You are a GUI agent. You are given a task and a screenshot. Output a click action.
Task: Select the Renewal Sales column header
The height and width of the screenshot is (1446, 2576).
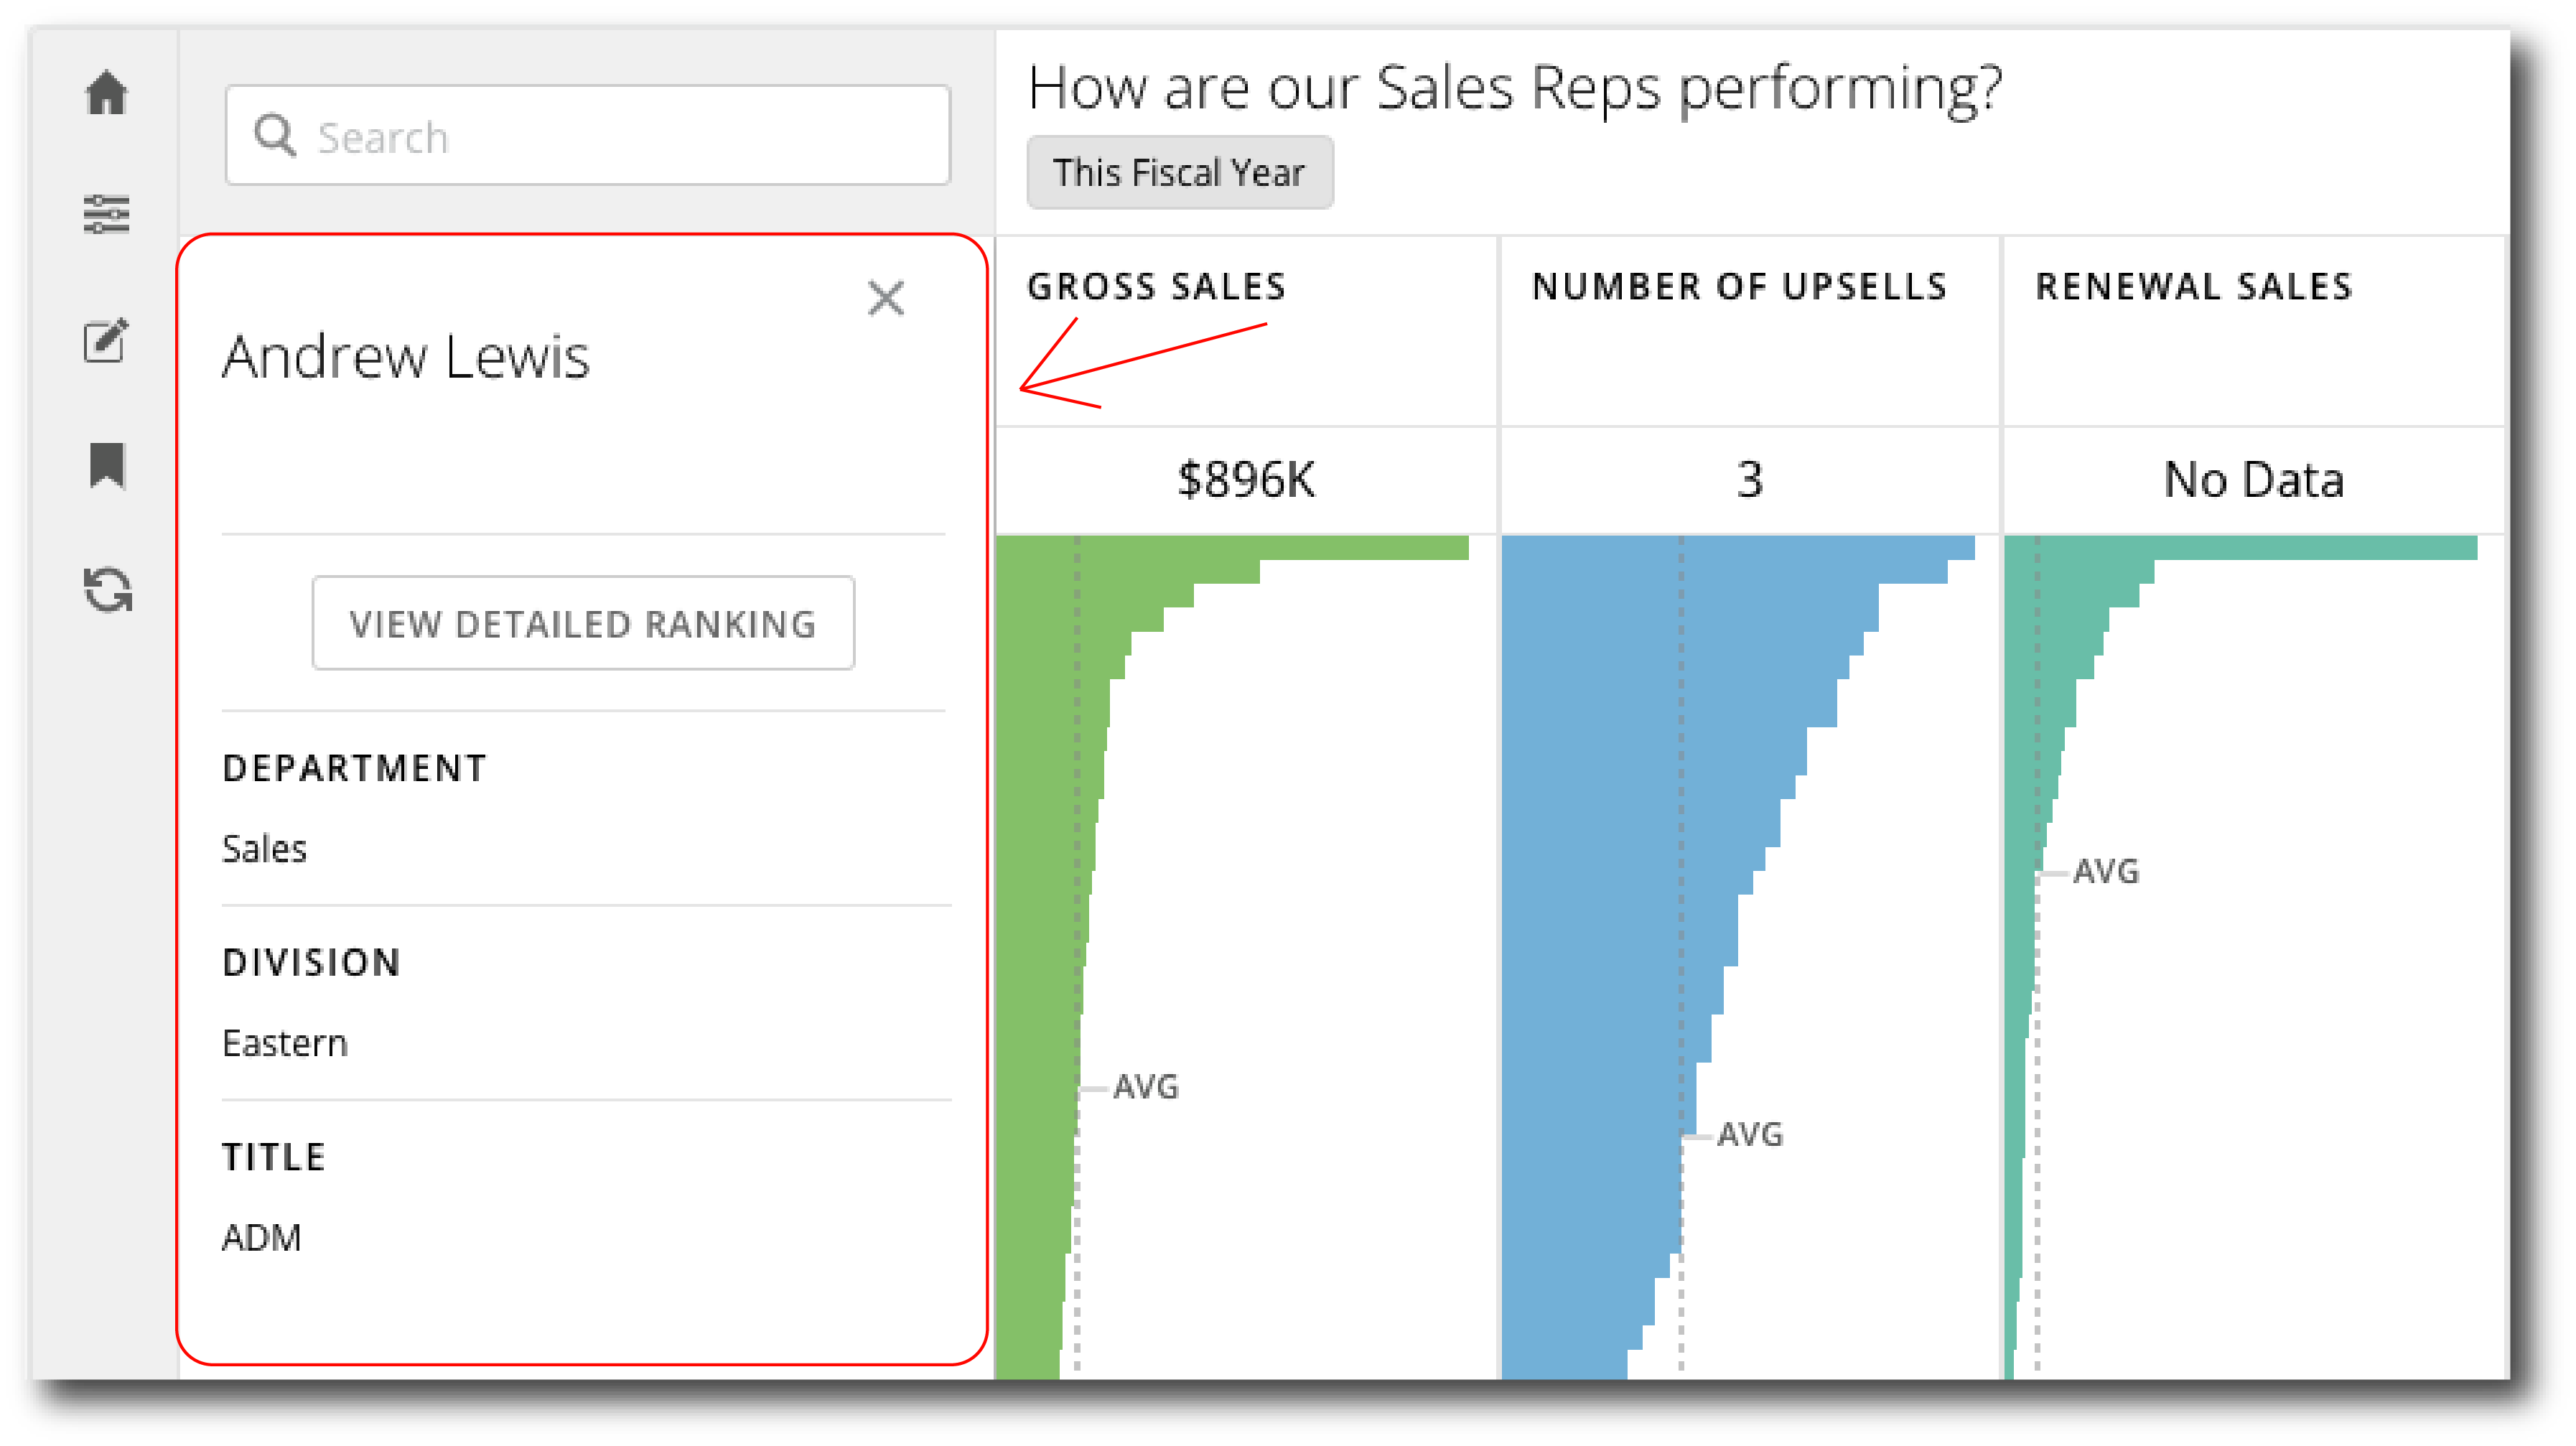(x=2194, y=287)
